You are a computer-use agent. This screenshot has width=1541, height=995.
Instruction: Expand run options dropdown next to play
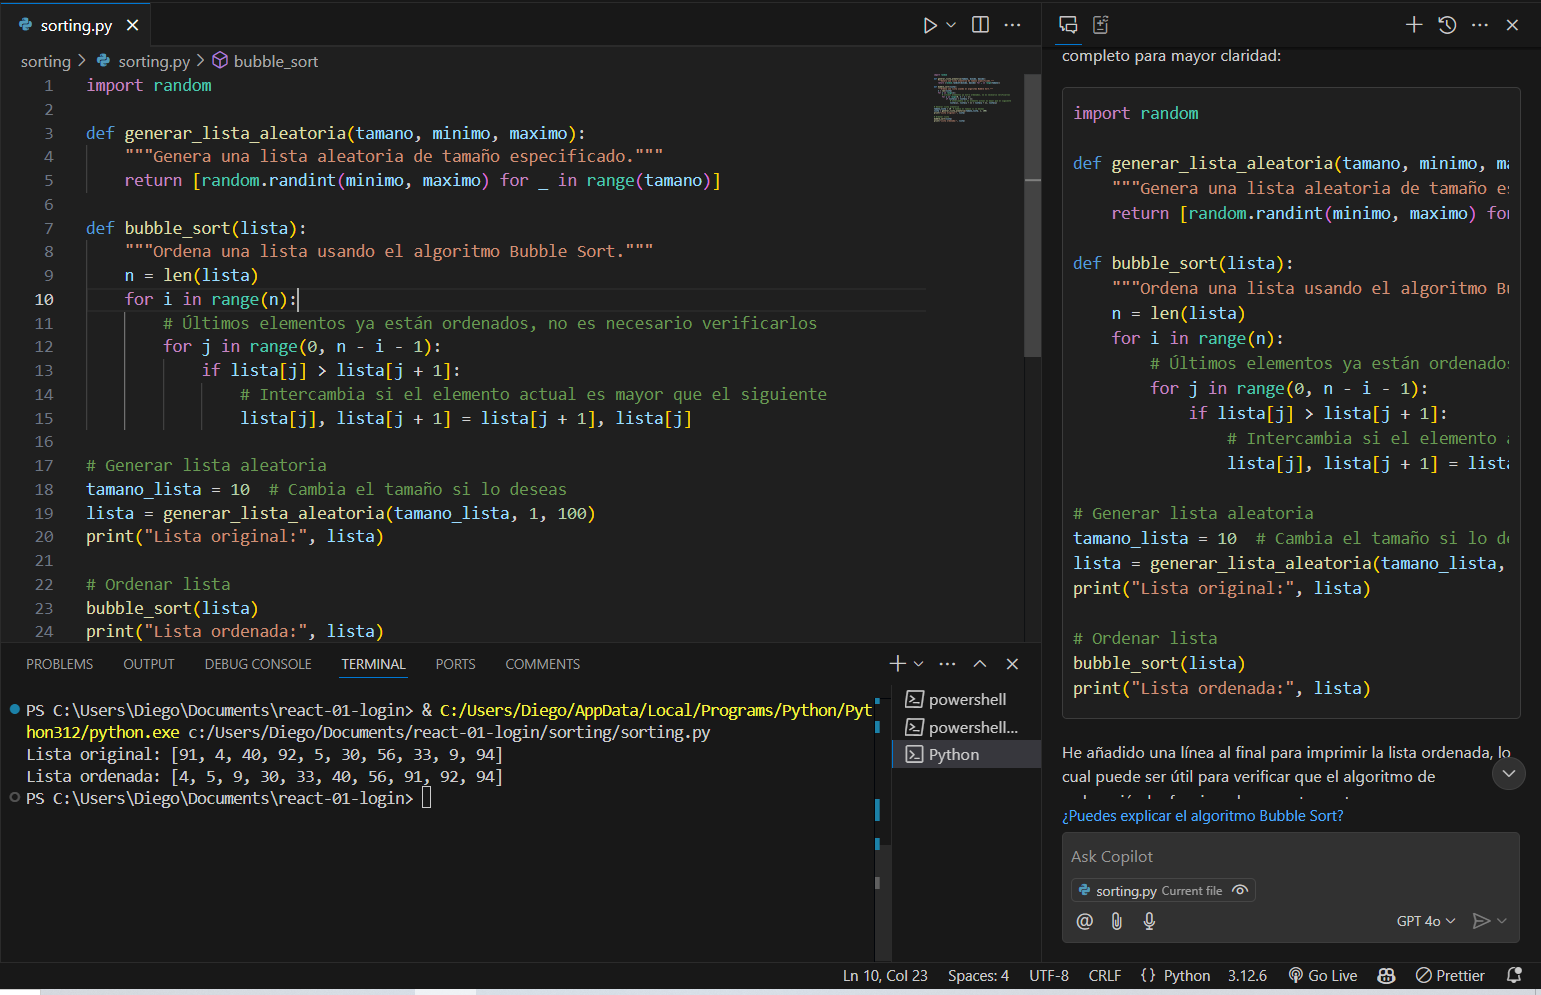951,25
